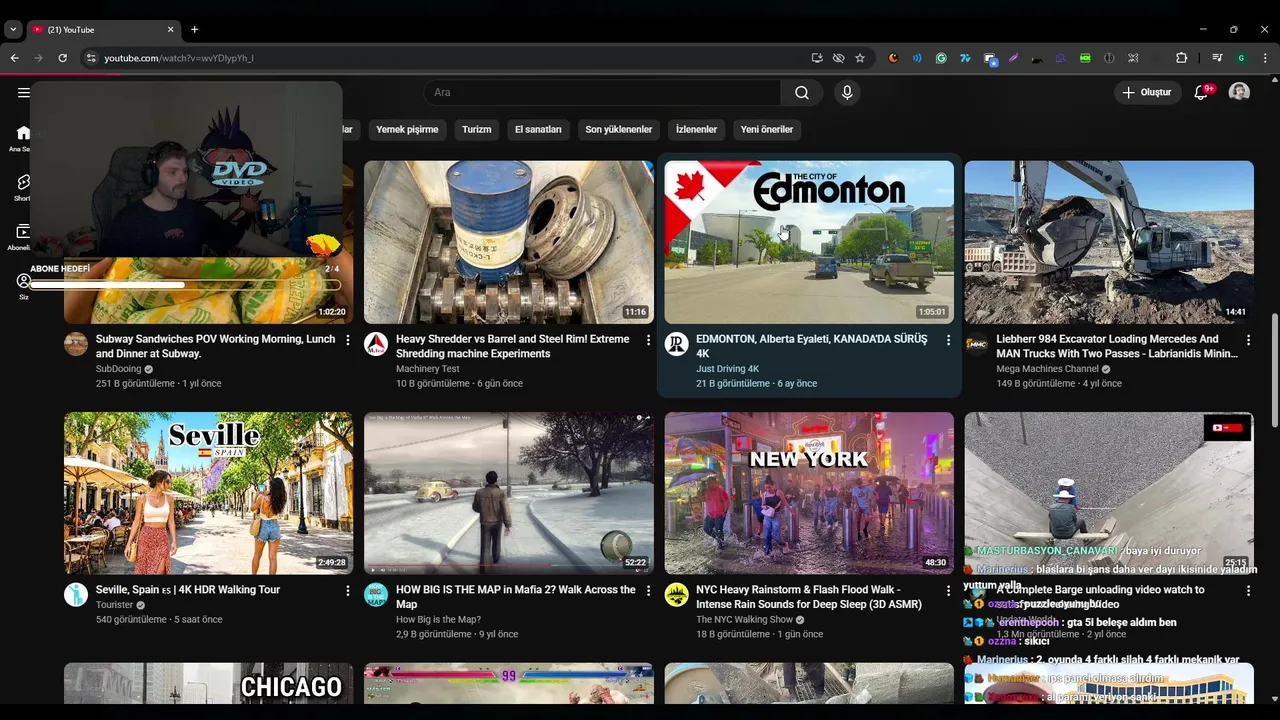Open the Chrome three-dot menu
Viewport: 1280px width, 720px height.
1265,58
